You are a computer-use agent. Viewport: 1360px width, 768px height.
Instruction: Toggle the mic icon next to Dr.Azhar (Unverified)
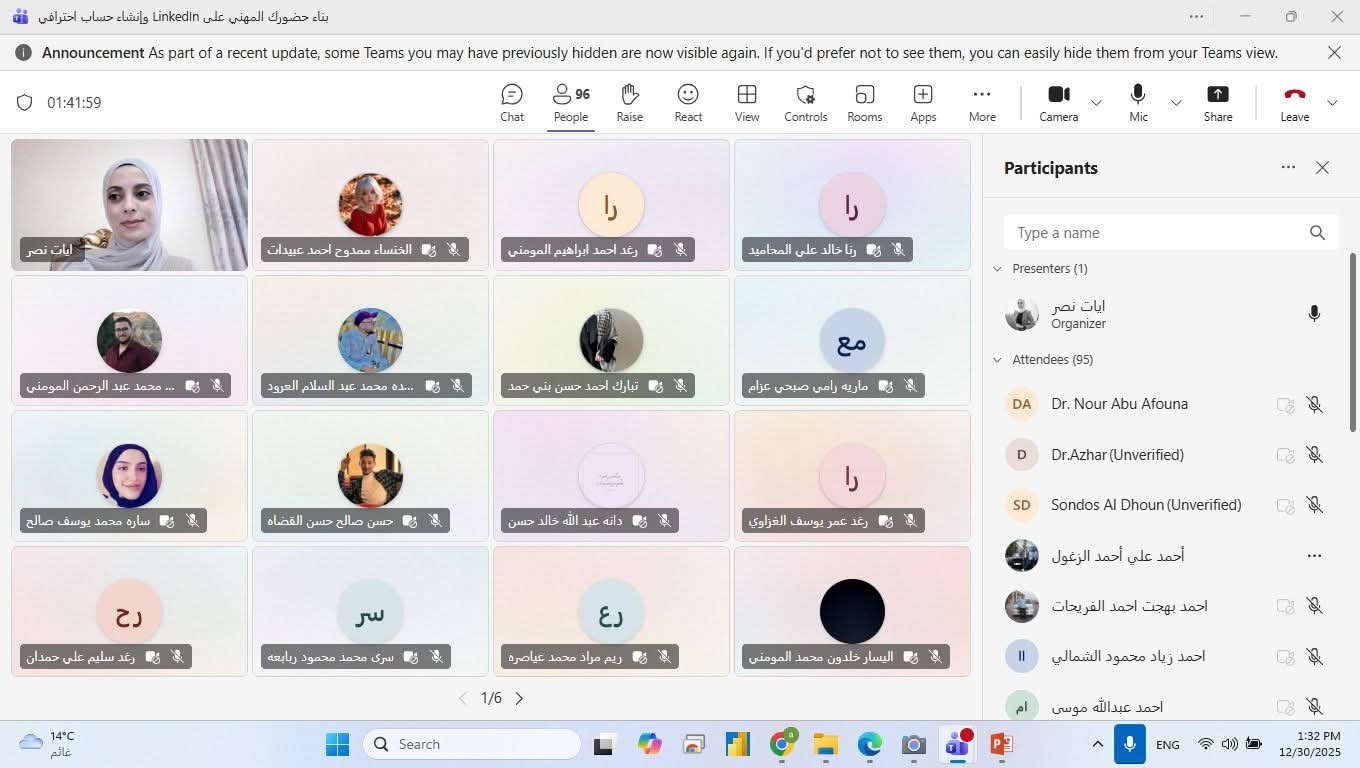coord(1314,455)
